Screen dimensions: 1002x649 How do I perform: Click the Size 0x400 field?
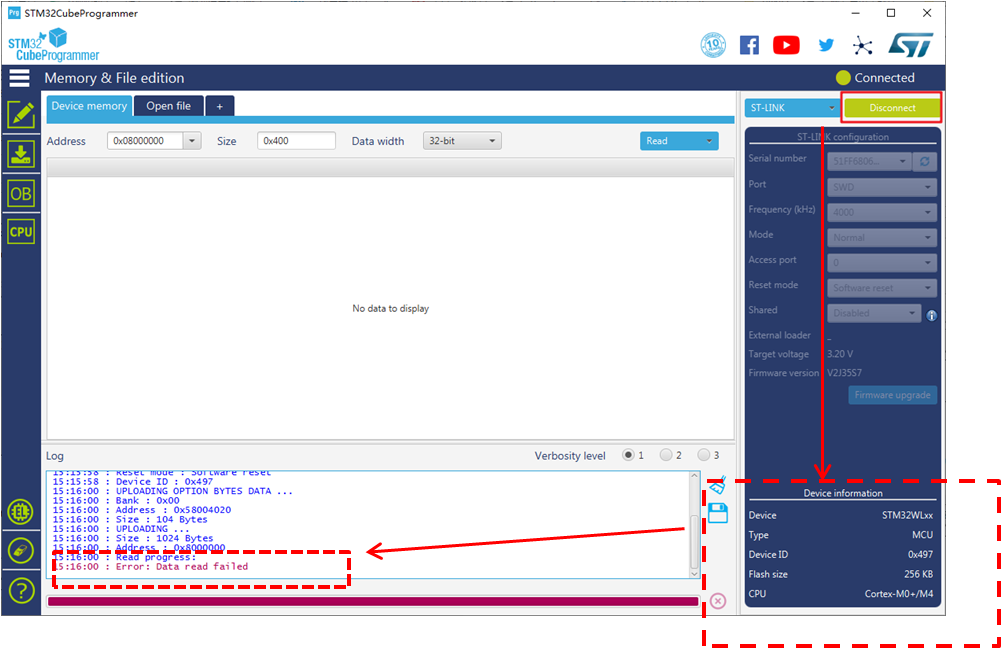(296, 141)
